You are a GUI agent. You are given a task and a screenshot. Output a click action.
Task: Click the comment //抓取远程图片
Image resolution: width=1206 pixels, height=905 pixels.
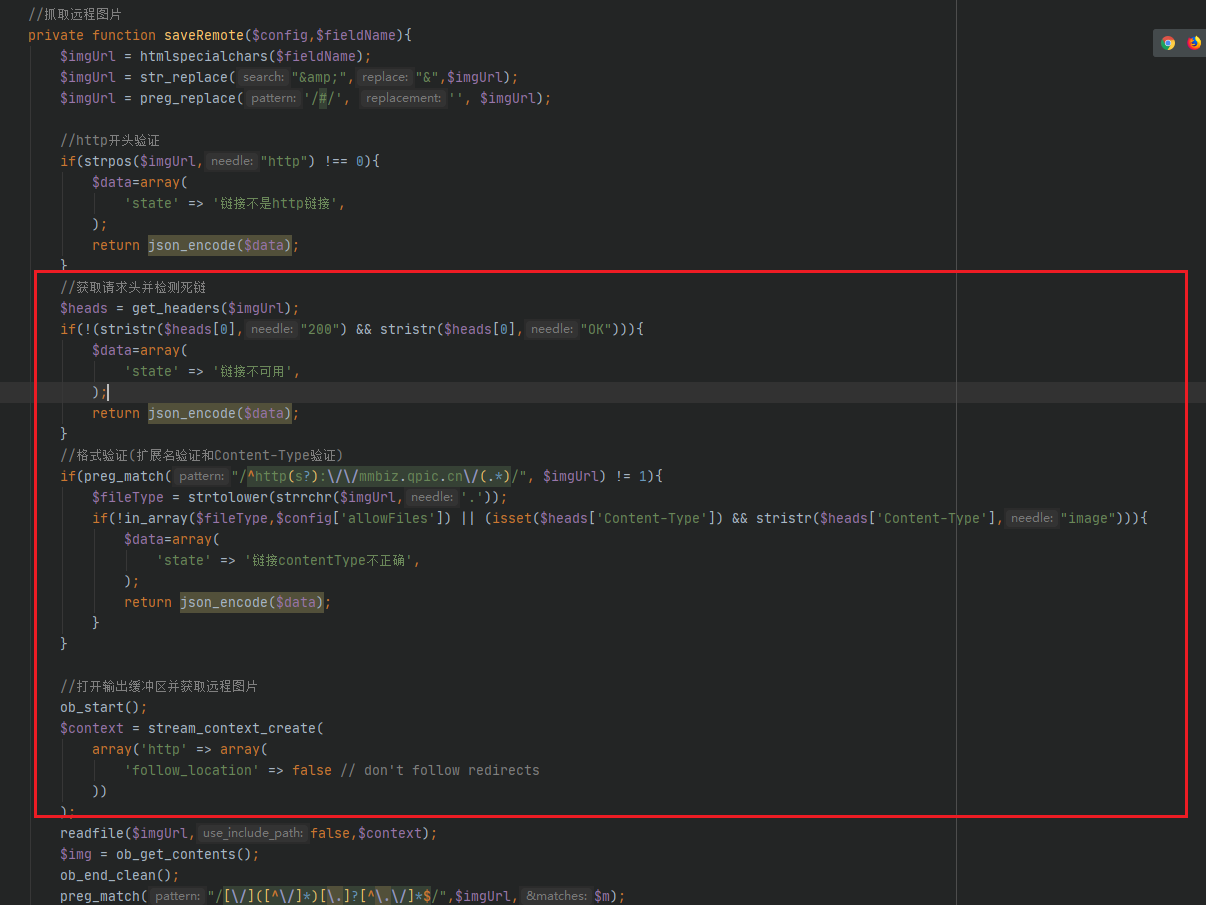tap(75, 14)
